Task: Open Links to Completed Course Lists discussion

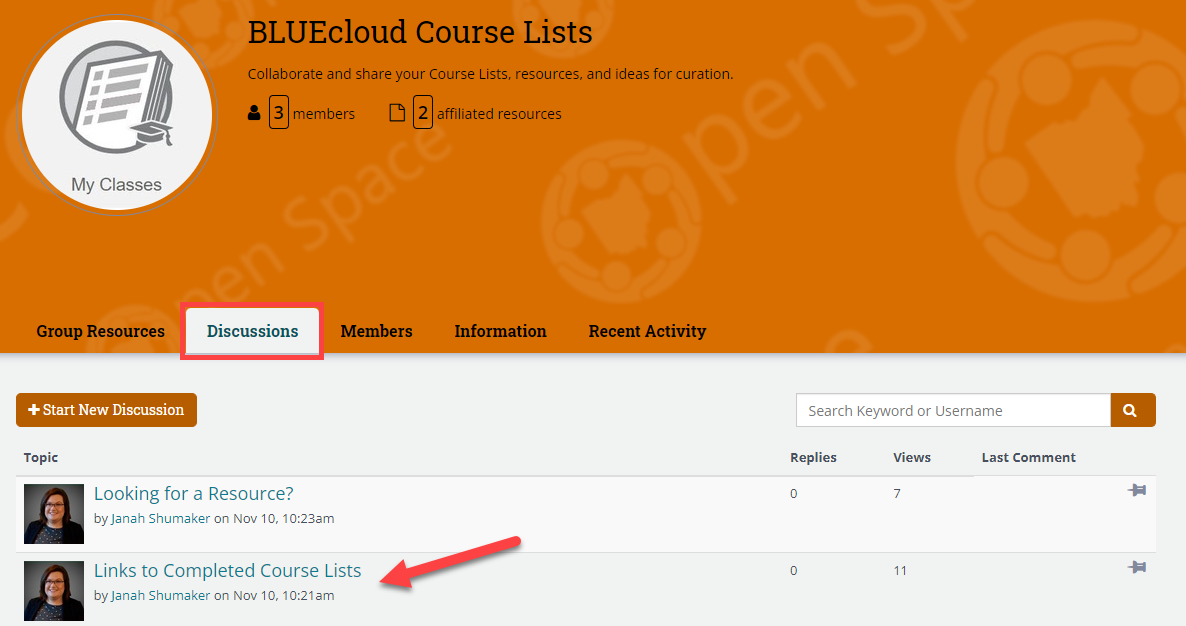Action: tap(228, 571)
